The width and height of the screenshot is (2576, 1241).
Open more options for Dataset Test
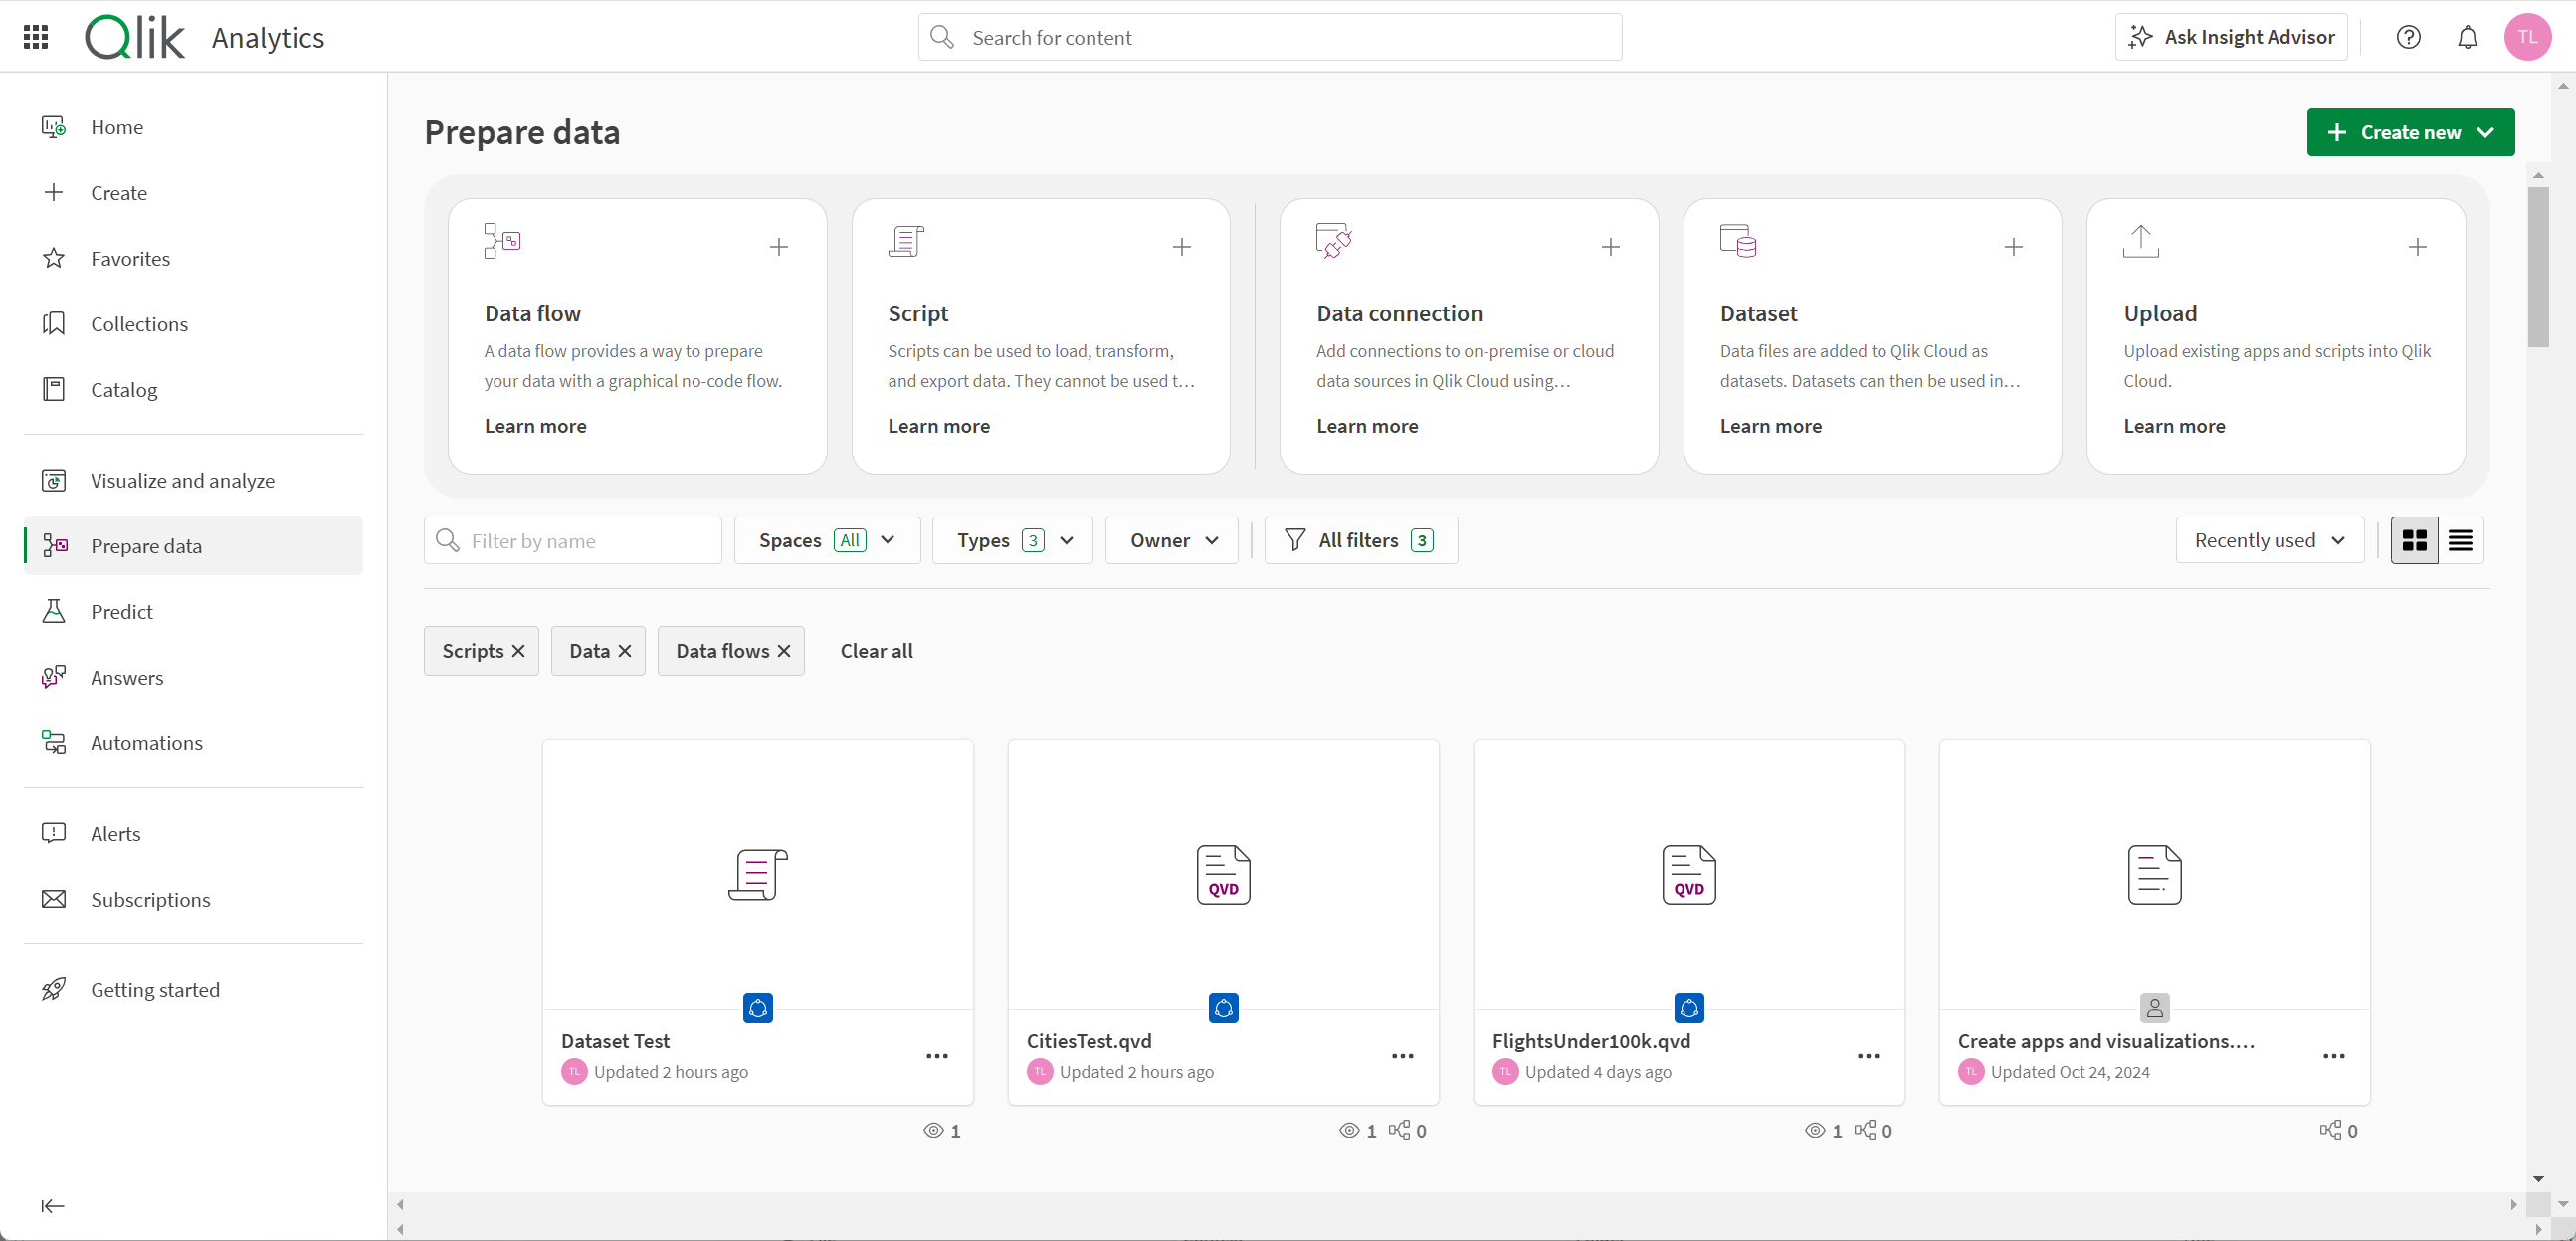(936, 1056)
